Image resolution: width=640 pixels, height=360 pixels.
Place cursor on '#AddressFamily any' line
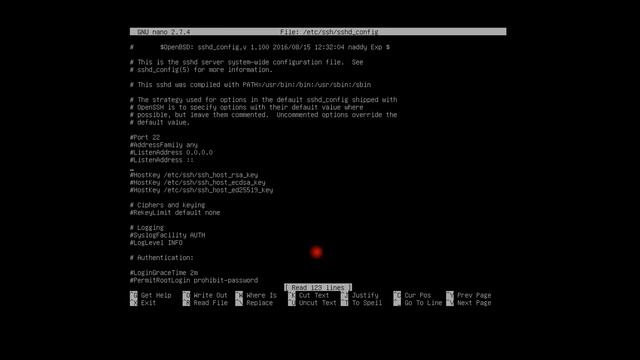[x=164, y=145]
